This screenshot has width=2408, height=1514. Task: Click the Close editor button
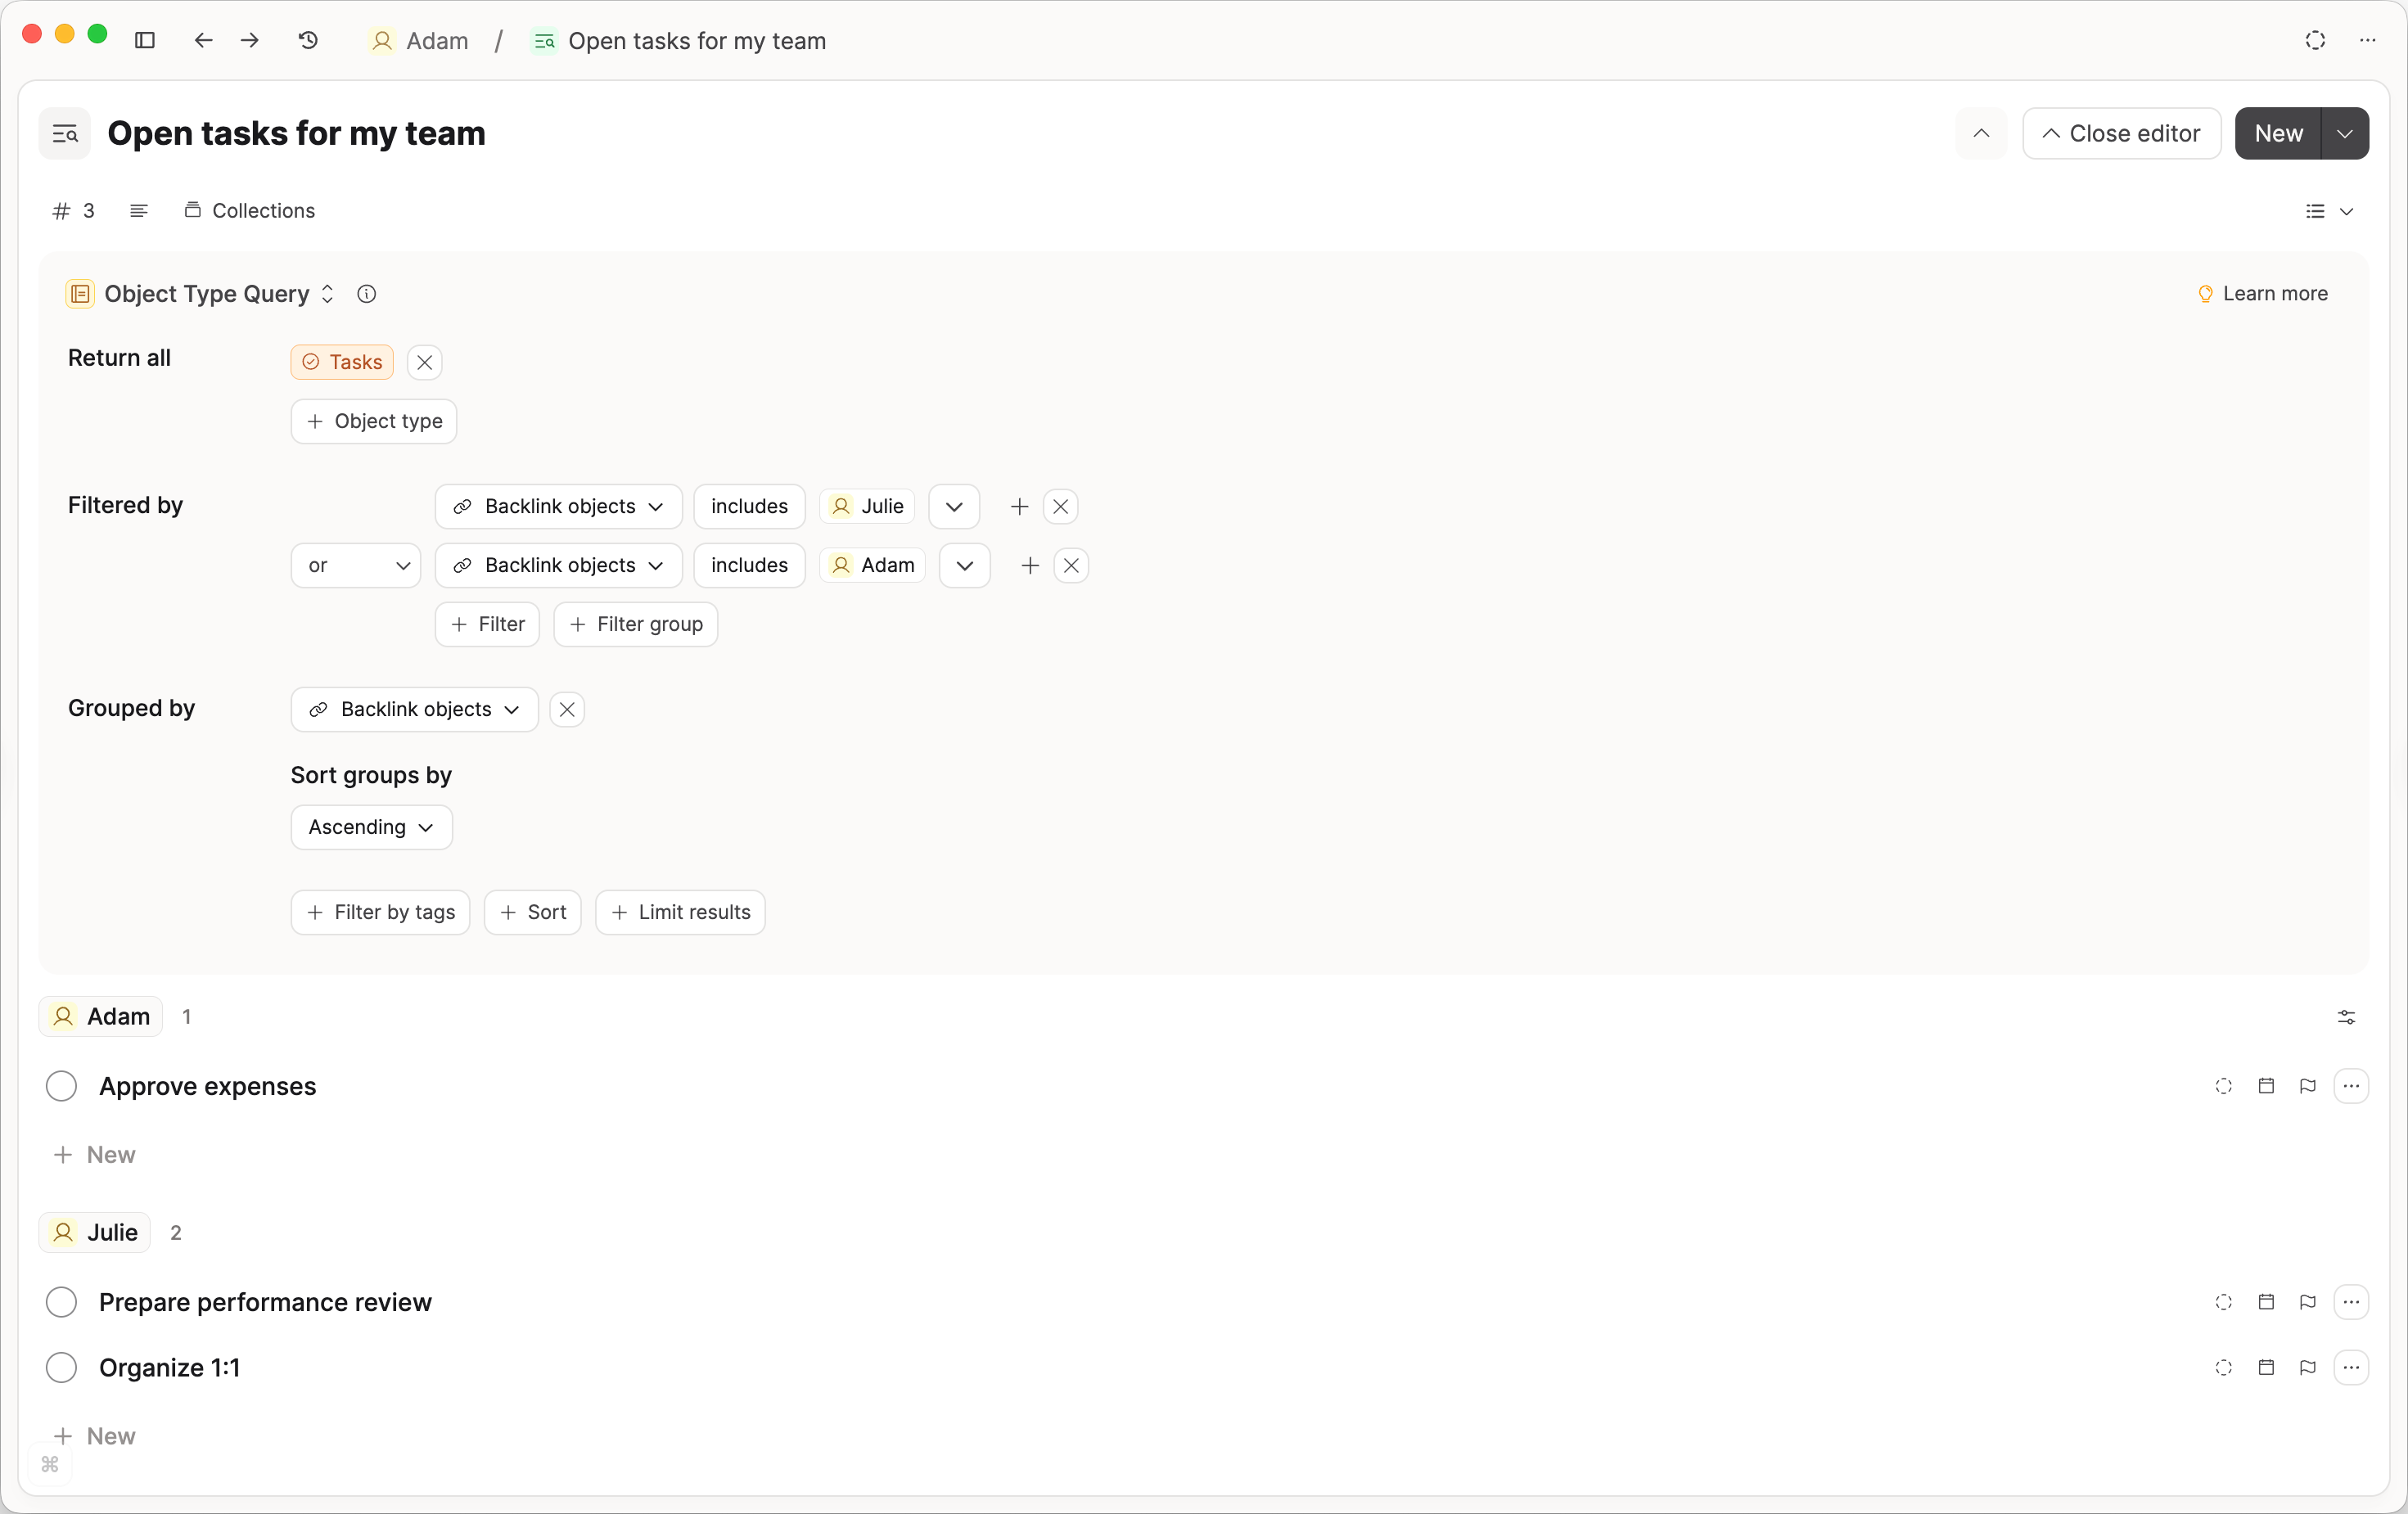pyautogui.click(x=2120, y=133)
